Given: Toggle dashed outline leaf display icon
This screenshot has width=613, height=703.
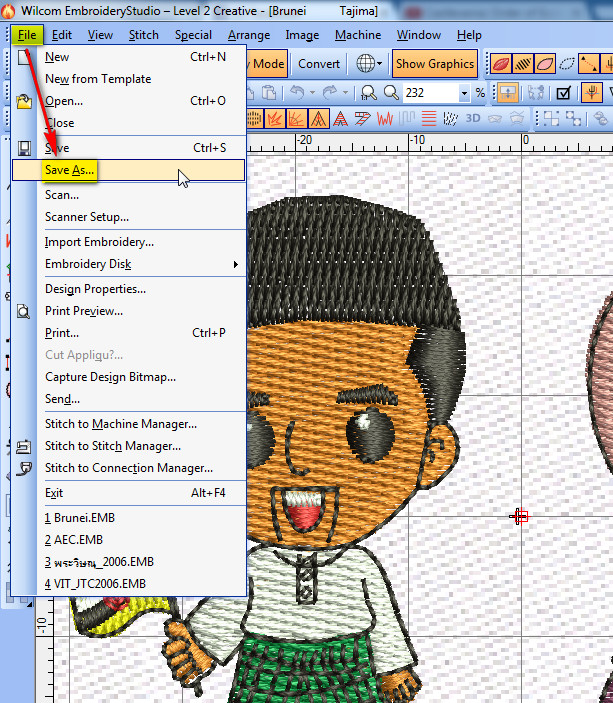Looking at the screenshot, I should click(567, 64).
